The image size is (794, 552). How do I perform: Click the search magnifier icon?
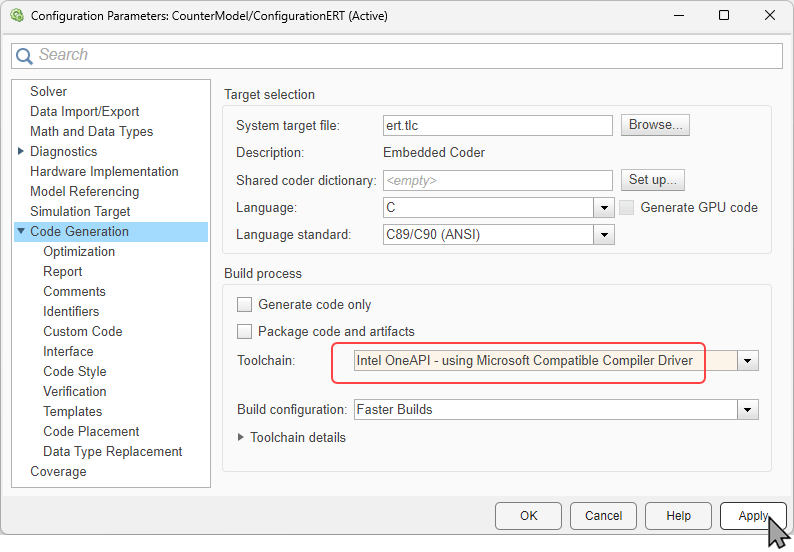24,56
